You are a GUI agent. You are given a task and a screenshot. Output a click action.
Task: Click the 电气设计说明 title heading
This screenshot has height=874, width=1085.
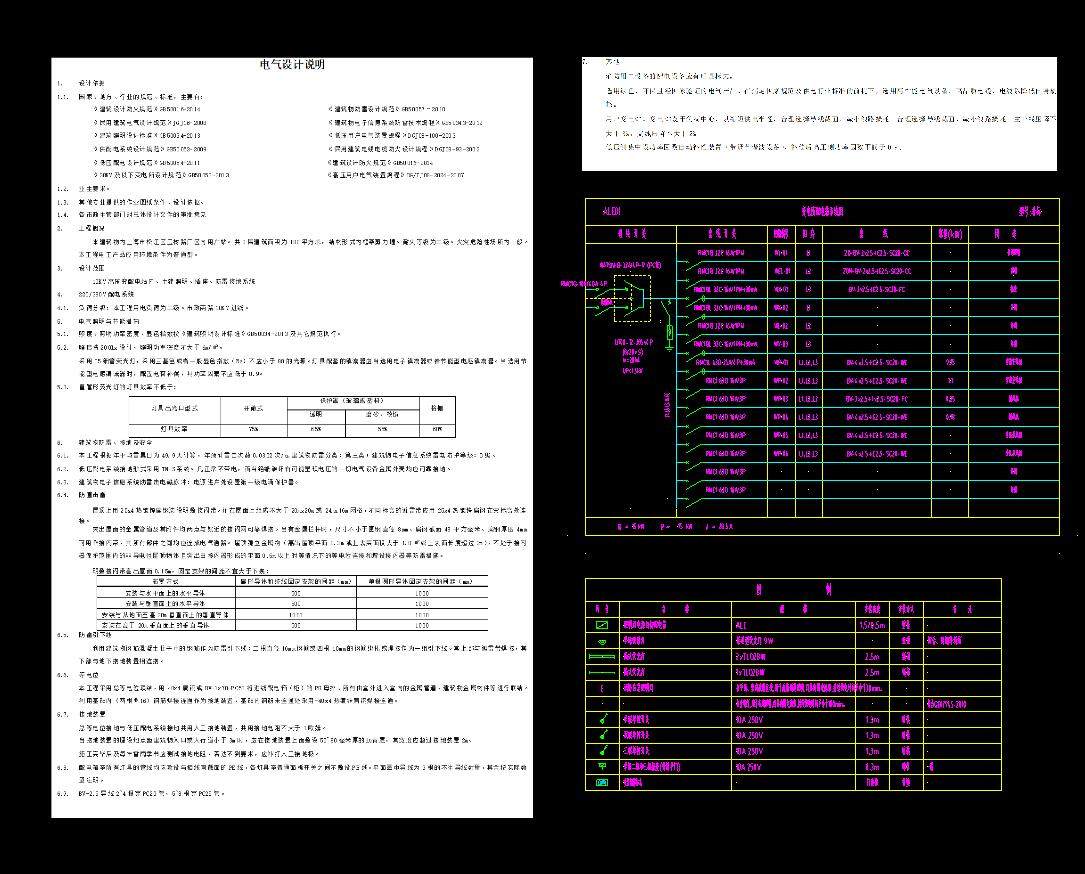(292, 65)
